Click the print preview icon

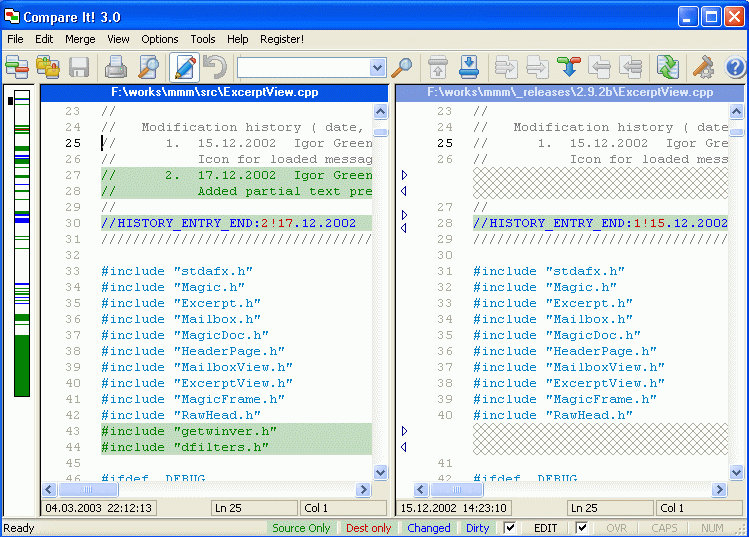click(x=148, y=68)
